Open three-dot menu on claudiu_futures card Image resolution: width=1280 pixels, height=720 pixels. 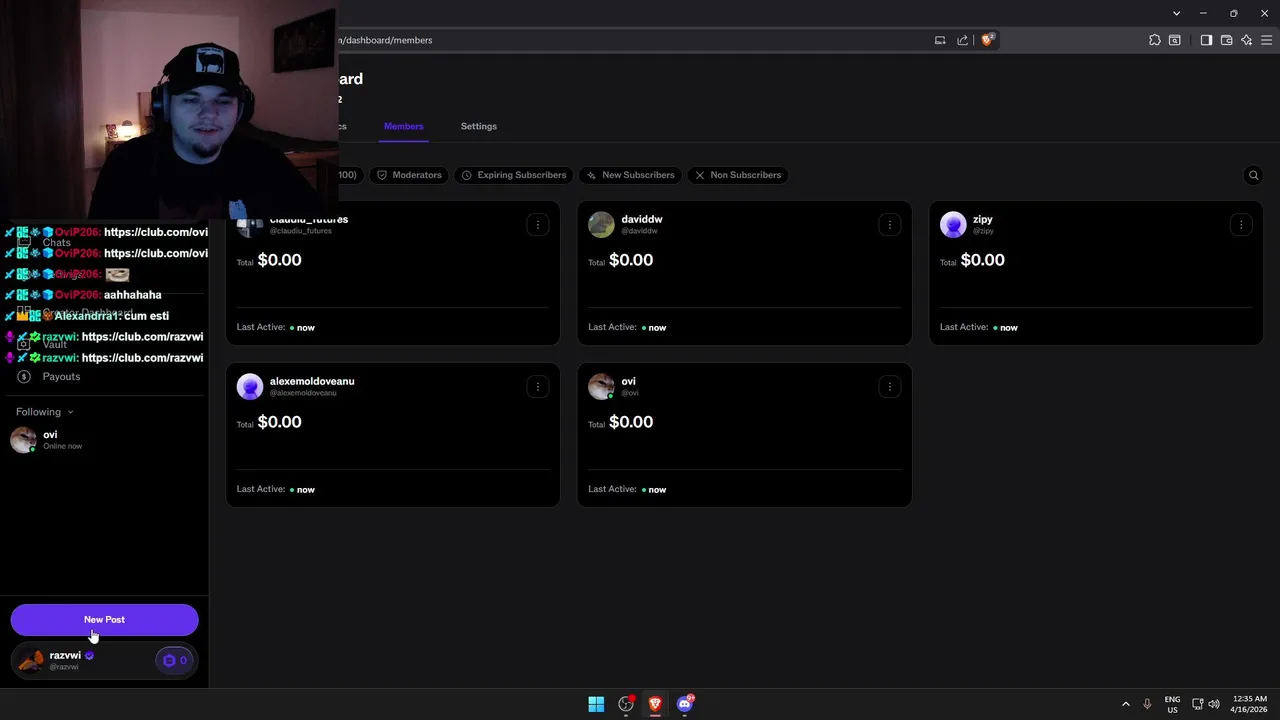537,225
